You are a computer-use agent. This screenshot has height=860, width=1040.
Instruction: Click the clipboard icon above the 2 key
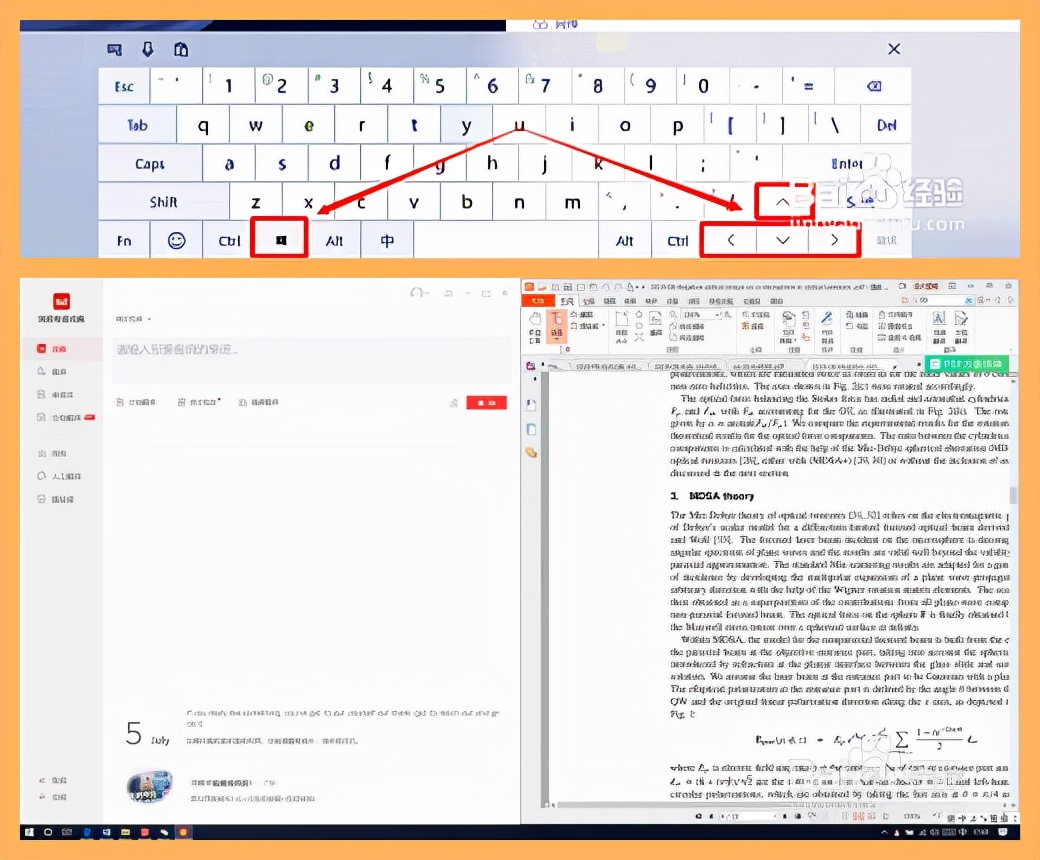tap(180, 49)
